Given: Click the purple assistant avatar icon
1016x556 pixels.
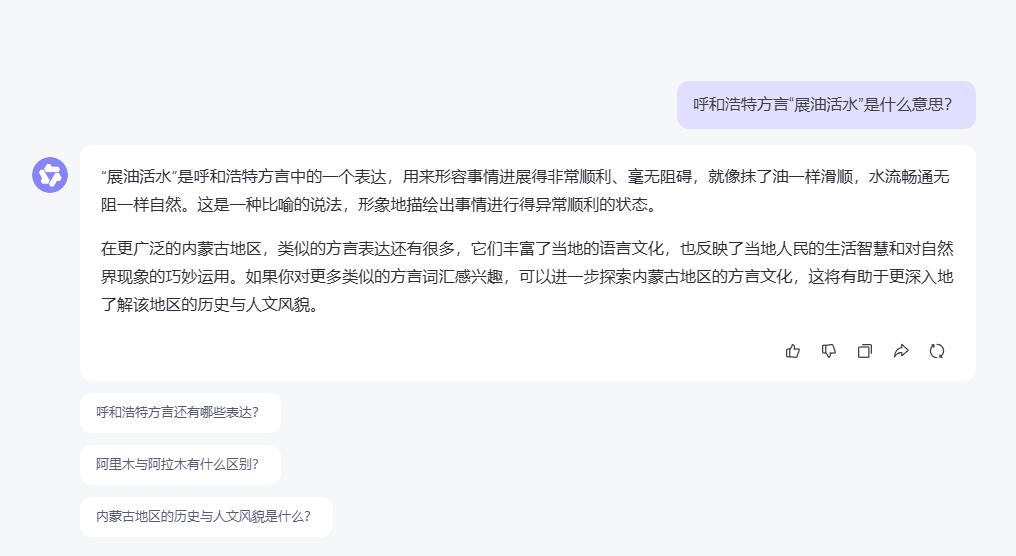Looking at the screenshot, I should [50, 175].
